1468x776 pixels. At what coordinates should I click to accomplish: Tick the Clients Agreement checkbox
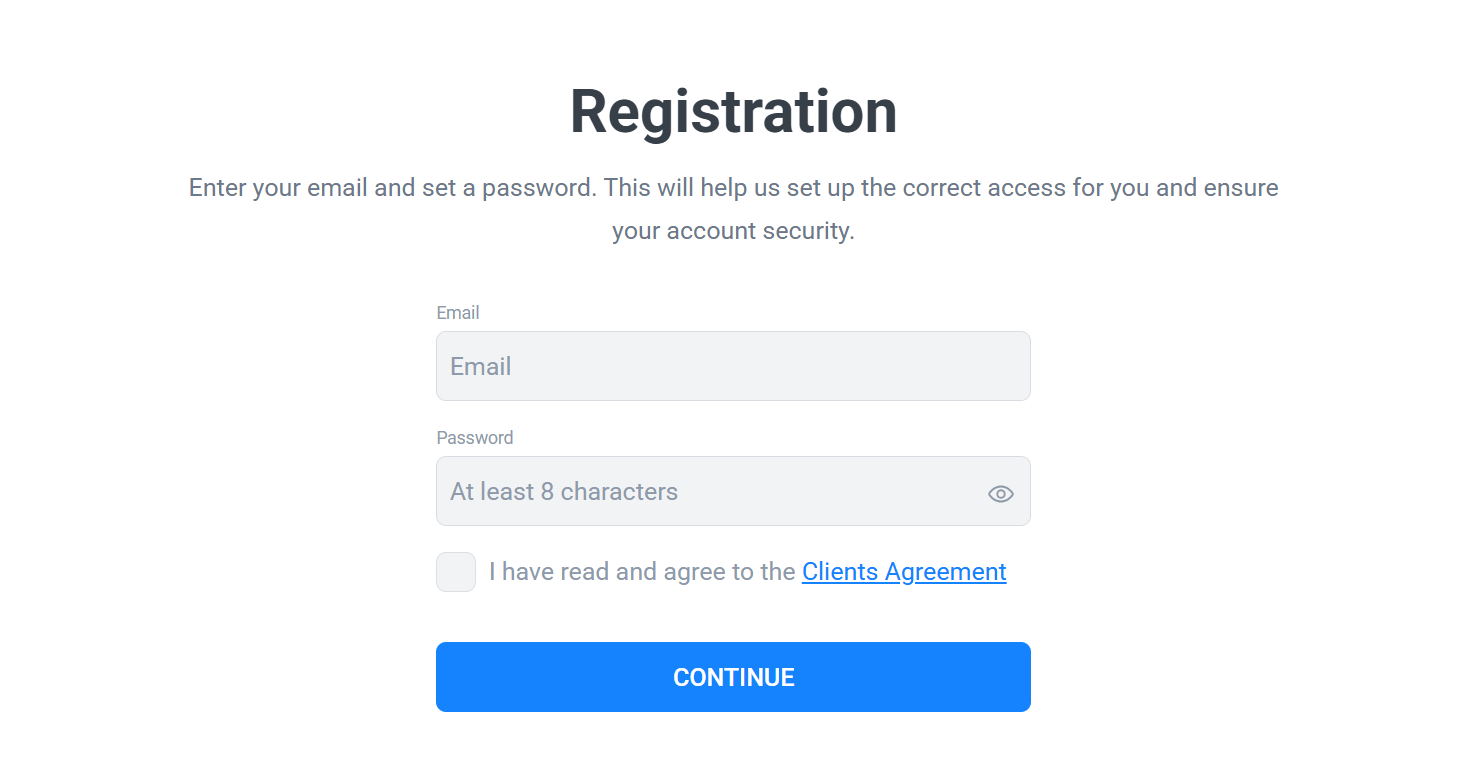[456, 572]
